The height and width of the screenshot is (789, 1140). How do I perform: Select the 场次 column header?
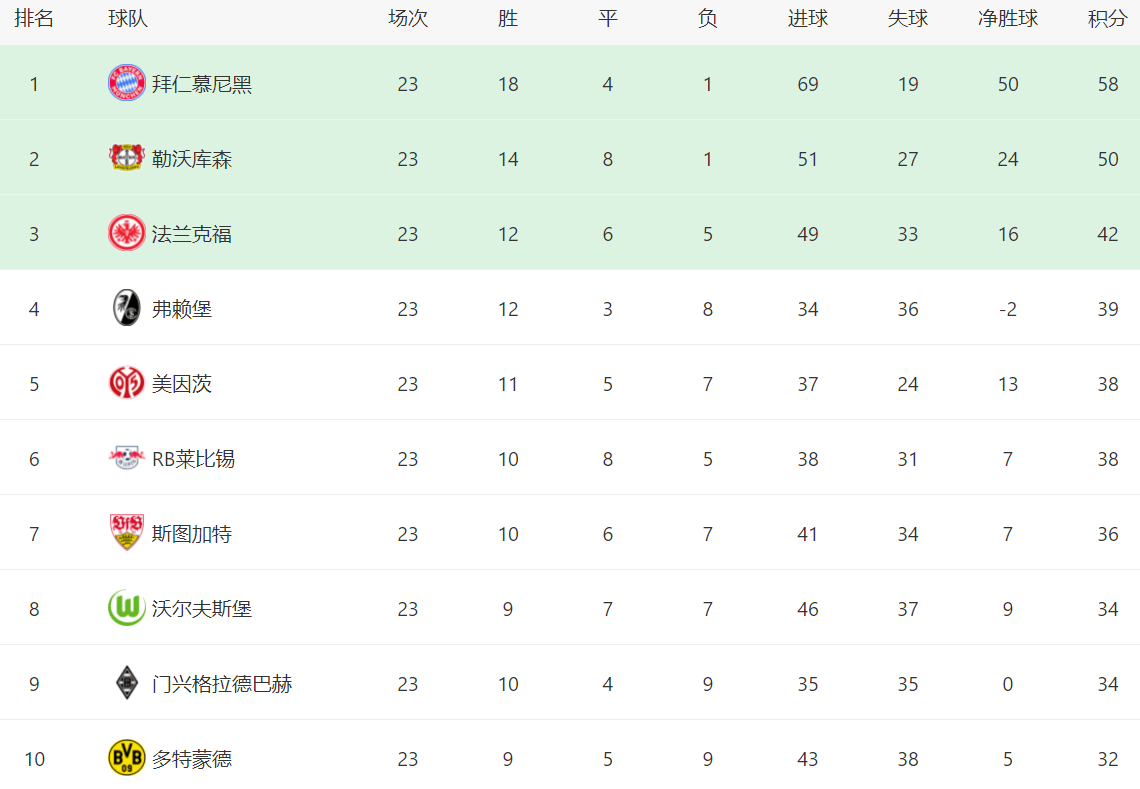pos(407,19)
